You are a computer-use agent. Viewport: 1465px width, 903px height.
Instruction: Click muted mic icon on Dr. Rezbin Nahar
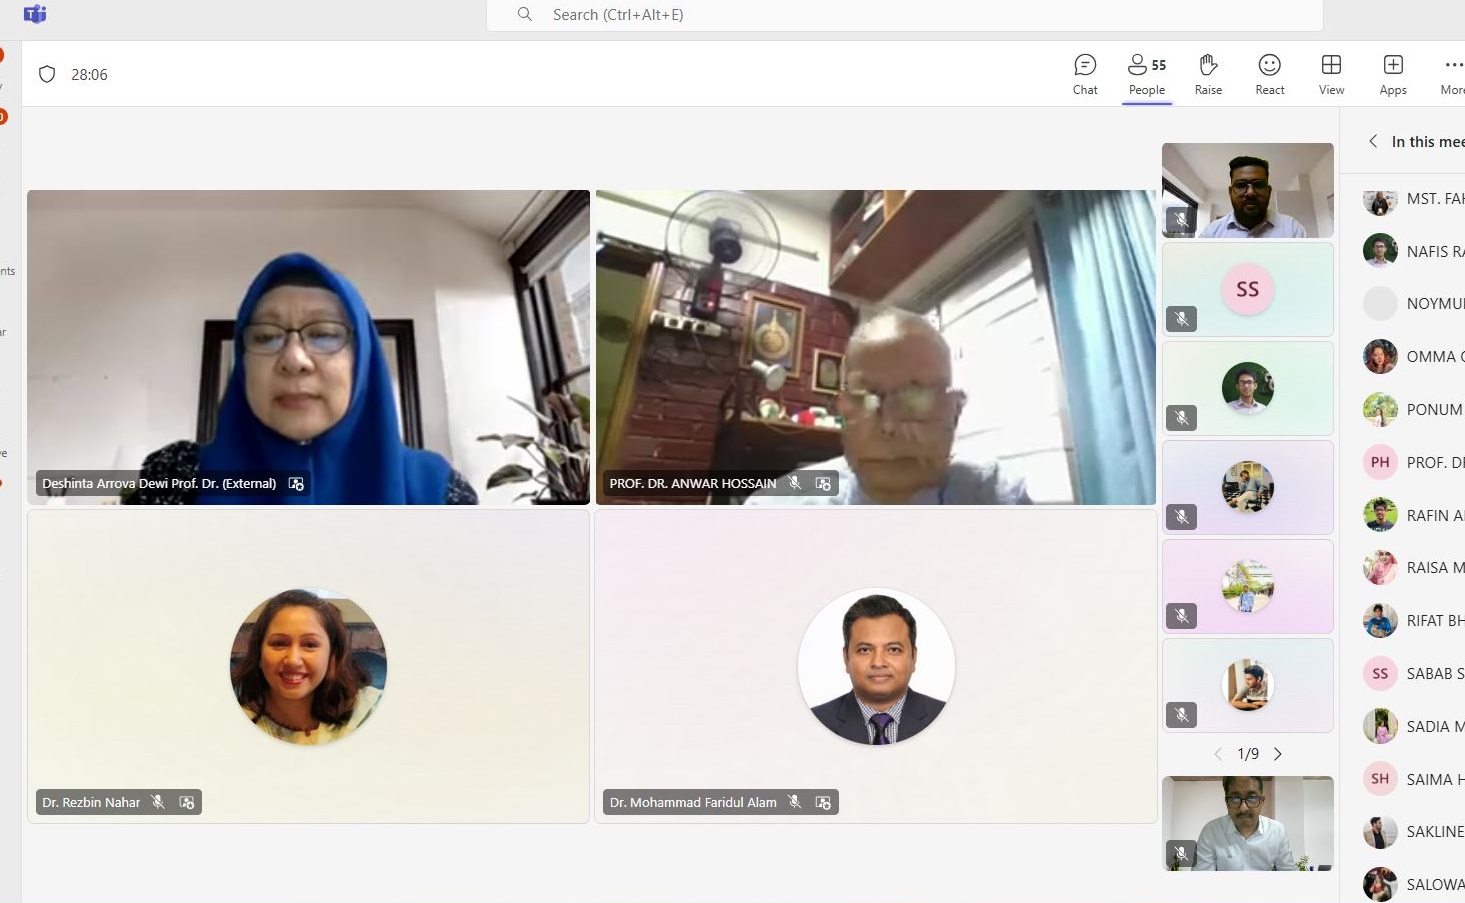click(x=158, y=802)
